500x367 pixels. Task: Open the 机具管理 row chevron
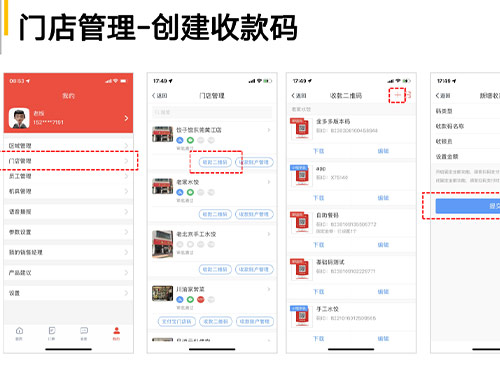pyautogui.click(x=126, y=191)
